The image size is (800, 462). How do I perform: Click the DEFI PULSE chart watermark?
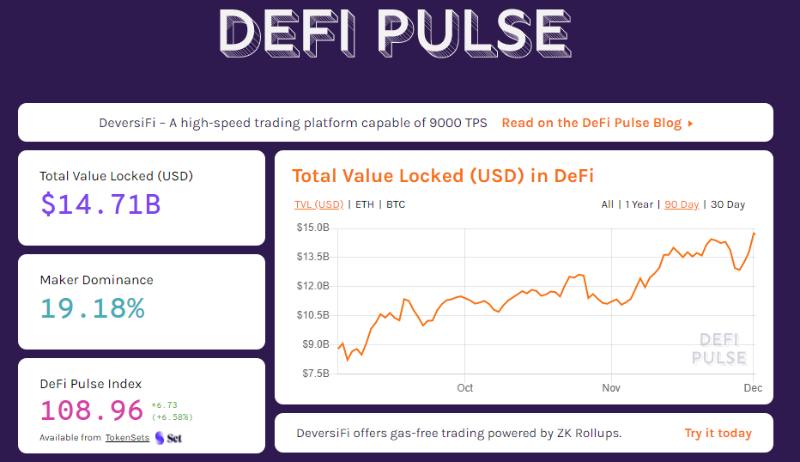point(719,348)
